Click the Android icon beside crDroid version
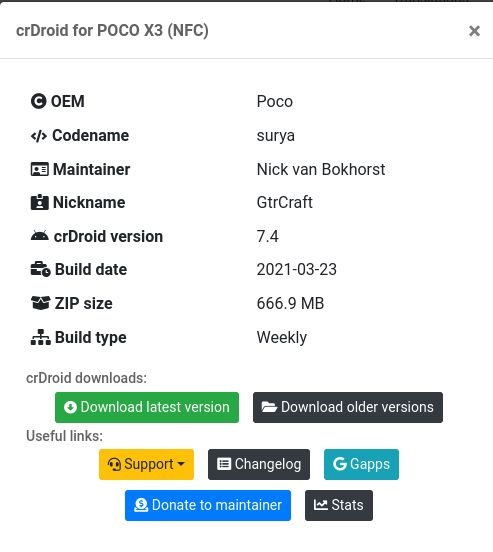The width and height of the screenshot is (493, 552). 39,236
